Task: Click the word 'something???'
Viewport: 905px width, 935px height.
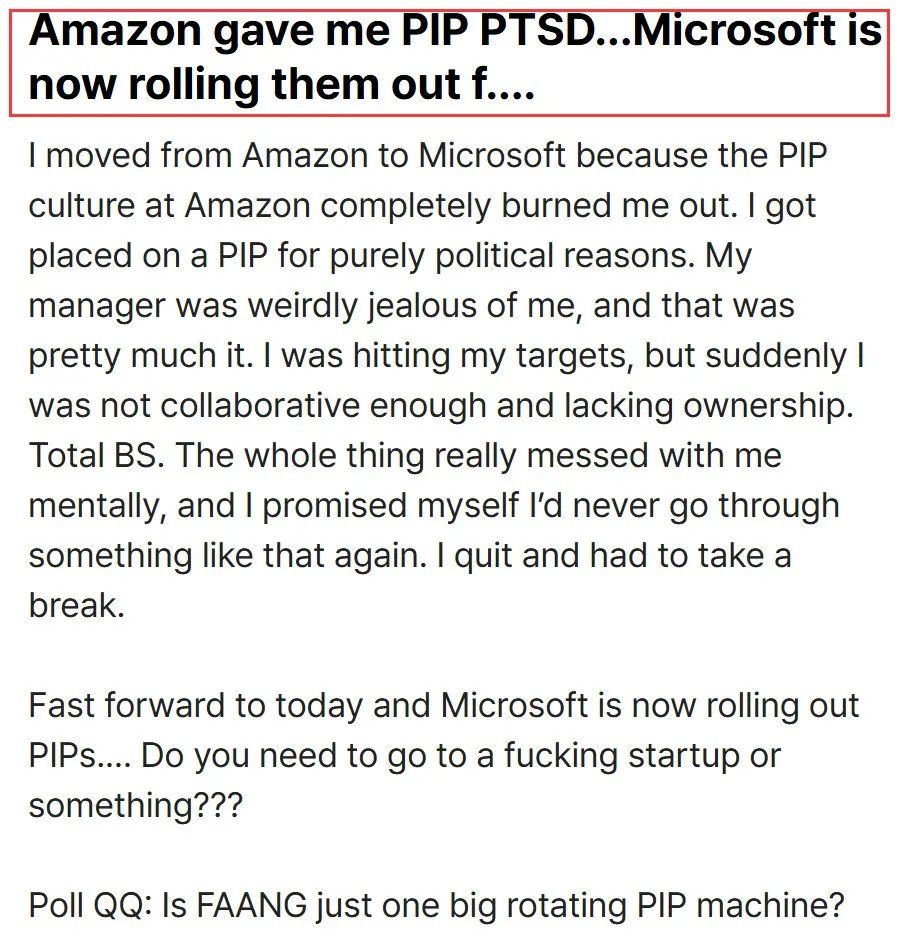Action: tap(136, 806)
